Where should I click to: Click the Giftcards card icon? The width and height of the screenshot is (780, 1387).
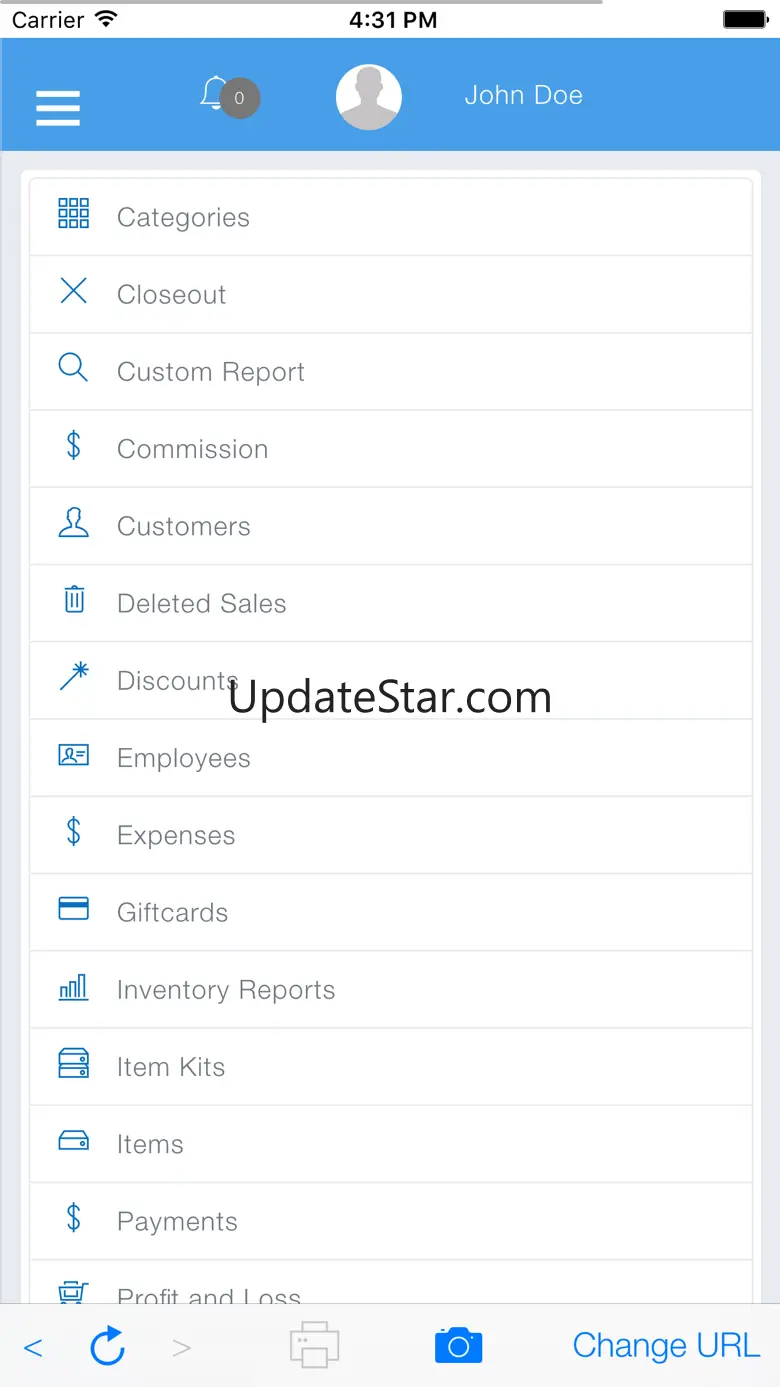74,909
